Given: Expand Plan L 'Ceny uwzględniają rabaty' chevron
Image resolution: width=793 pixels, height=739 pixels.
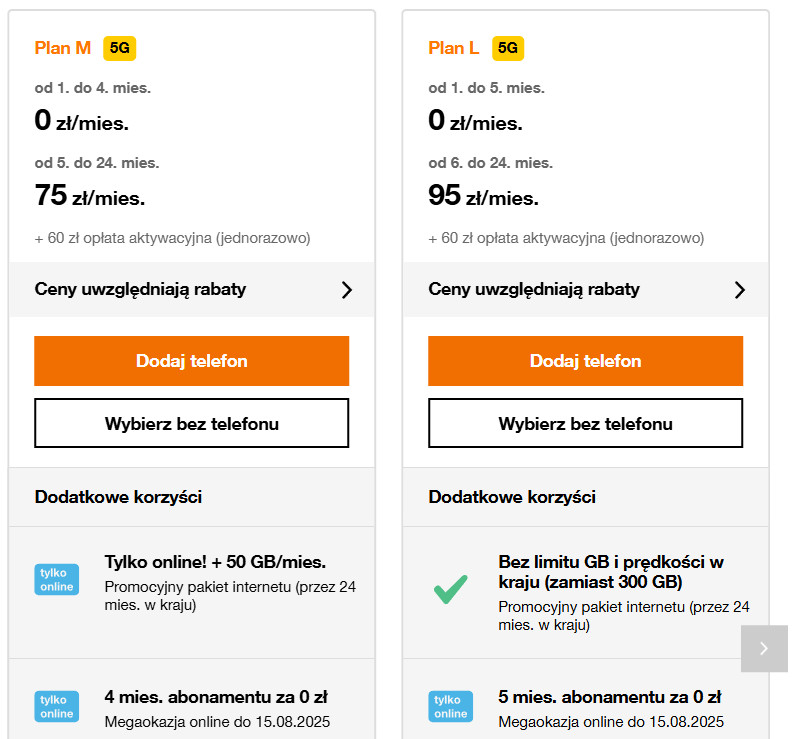Looking at the screenshot, I should pos(740,290).
